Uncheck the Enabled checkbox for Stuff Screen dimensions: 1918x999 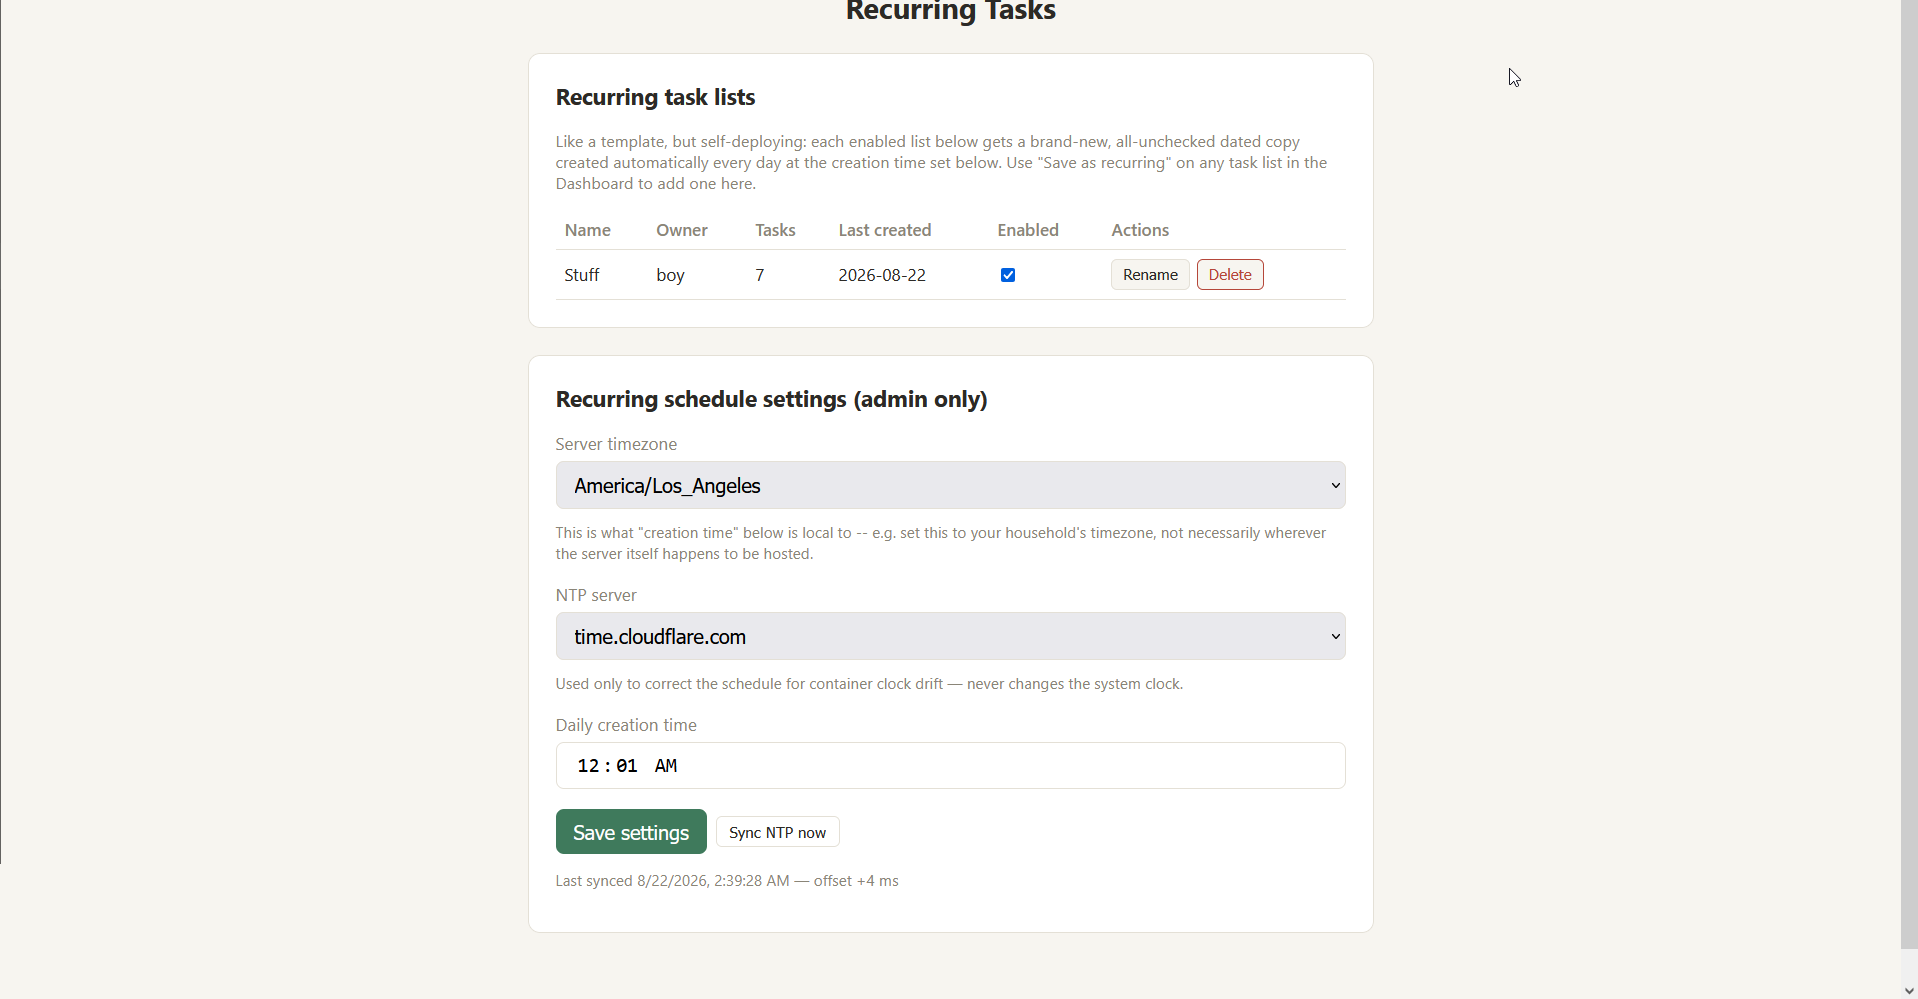[1008, 275]
